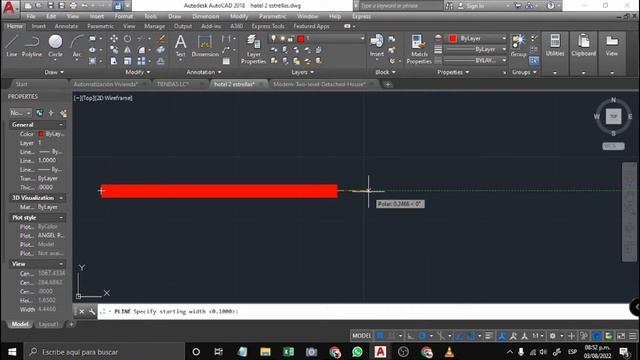Click the Quick Select icon in Properties palette

[63, 113]
